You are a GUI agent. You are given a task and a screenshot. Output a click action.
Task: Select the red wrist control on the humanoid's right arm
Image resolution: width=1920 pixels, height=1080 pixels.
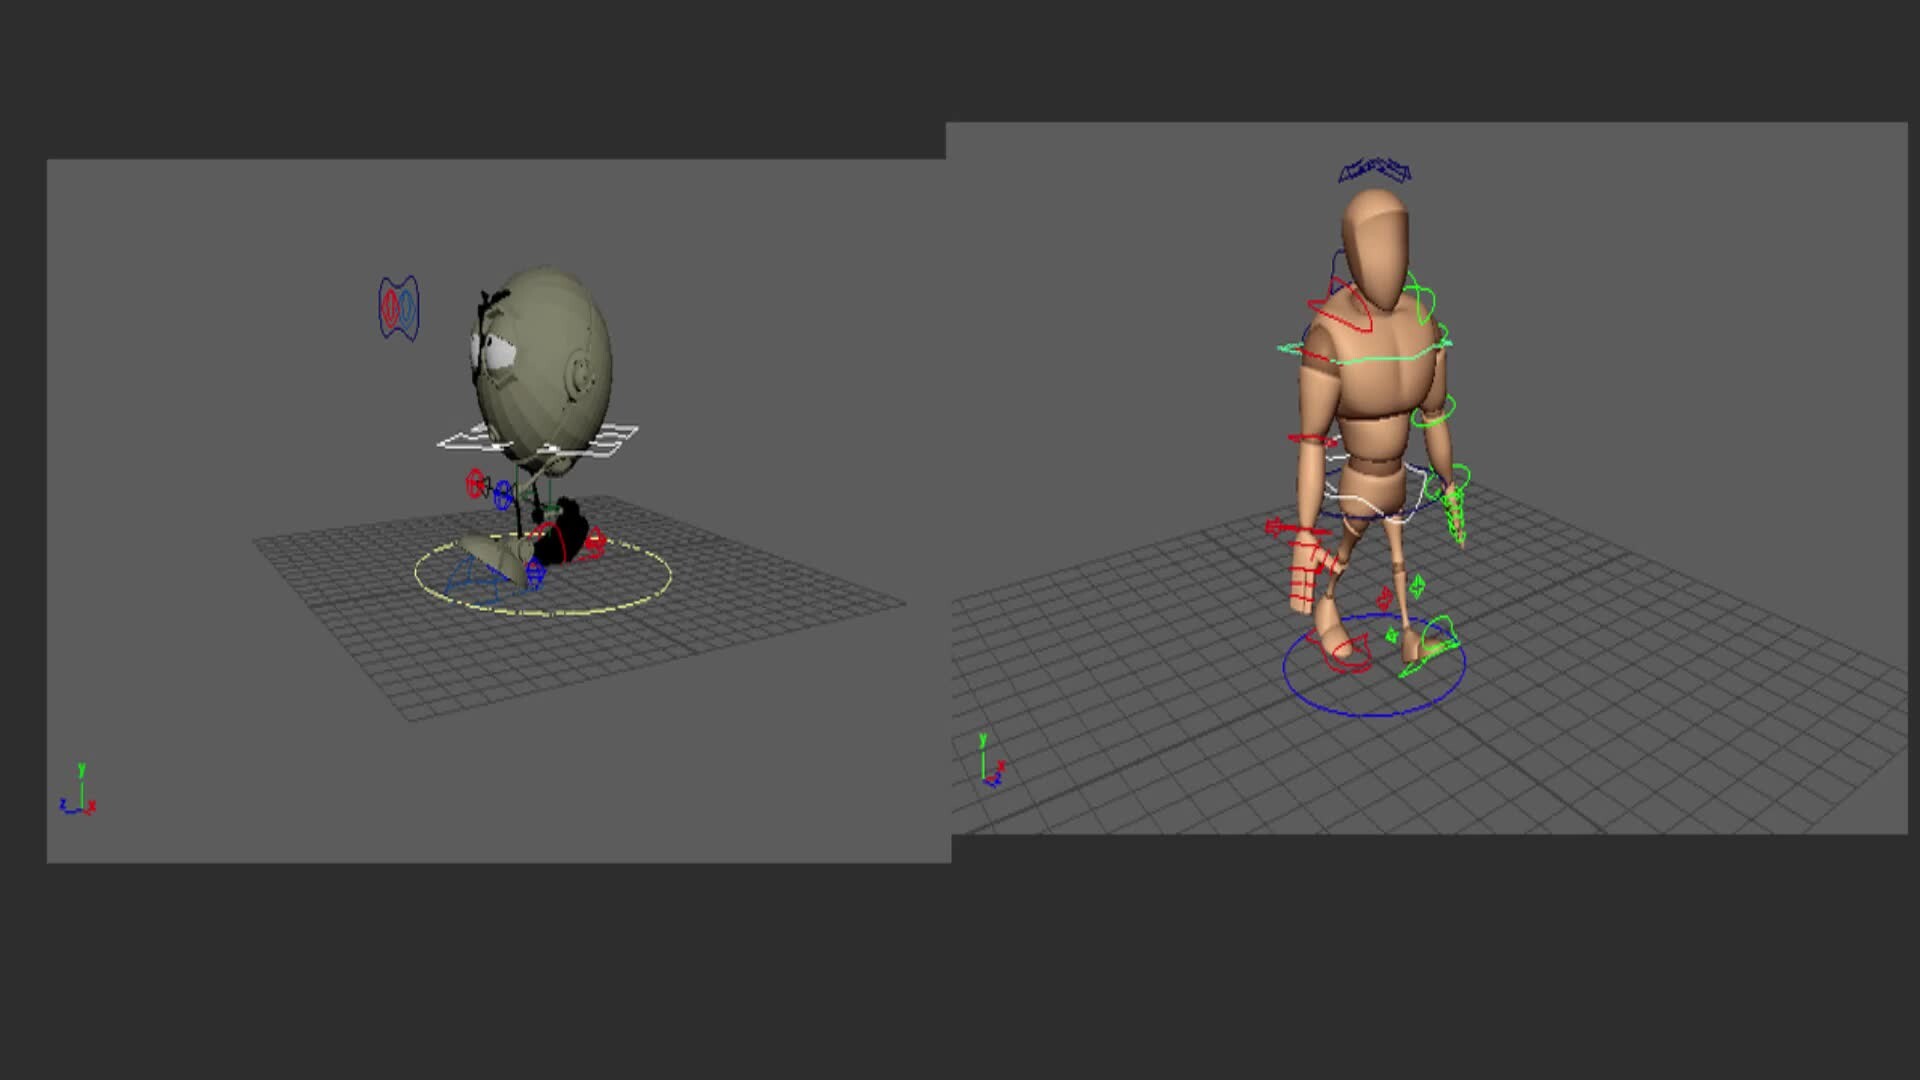click(1308, 530)
